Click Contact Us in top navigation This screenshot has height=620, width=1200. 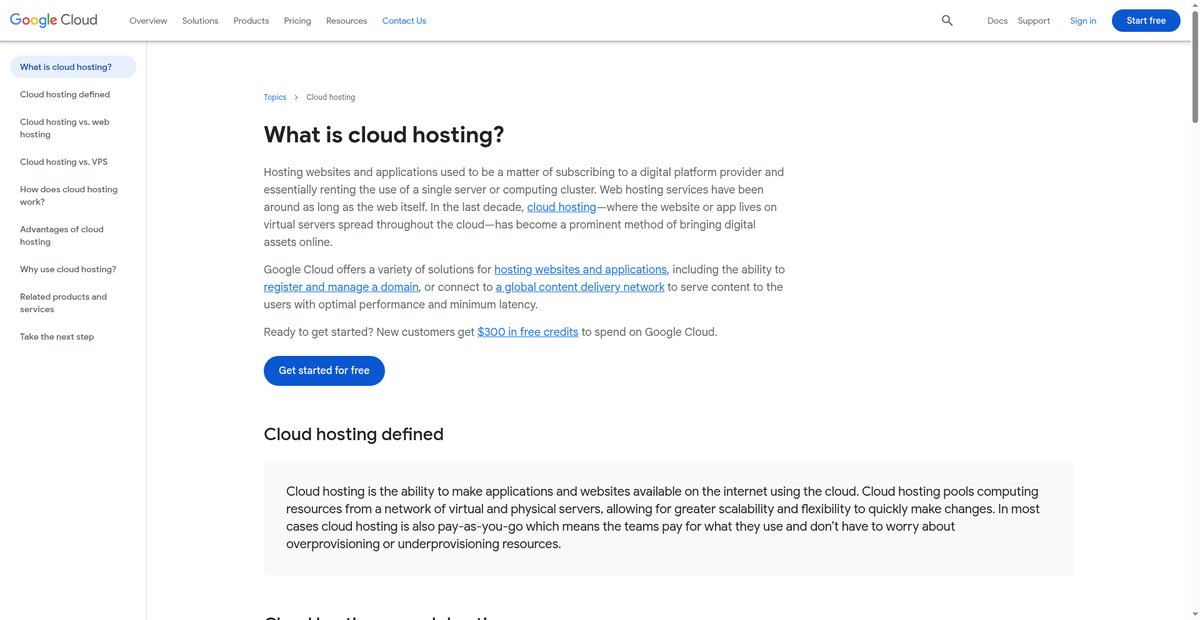click(x=404, y=20)
